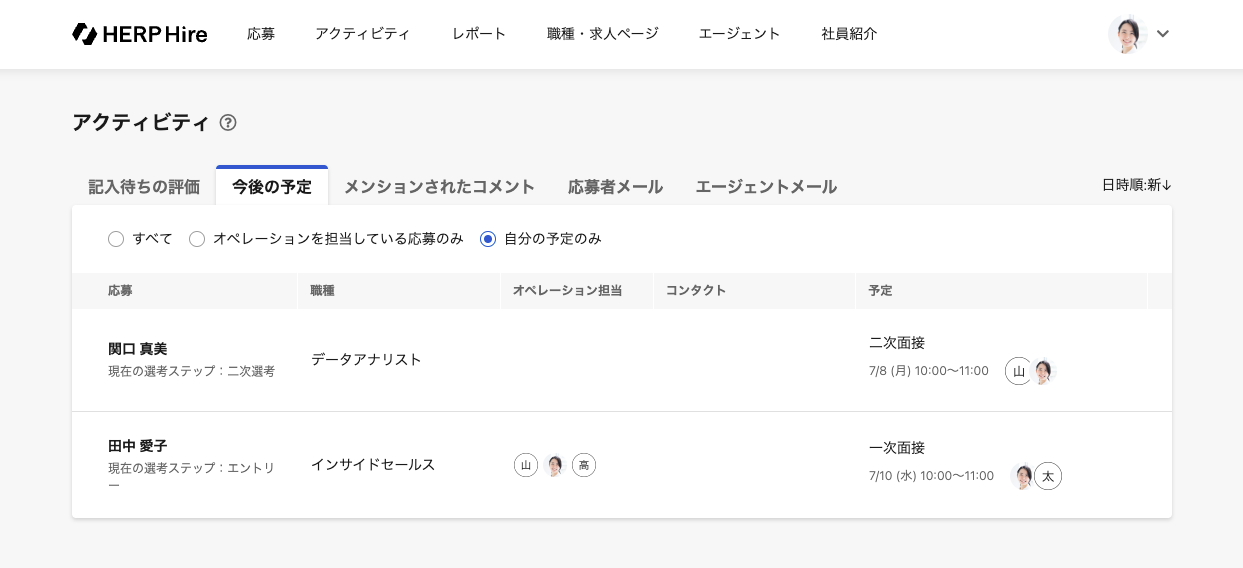Open applicant 田中 愛子's record

click(138, 446)
